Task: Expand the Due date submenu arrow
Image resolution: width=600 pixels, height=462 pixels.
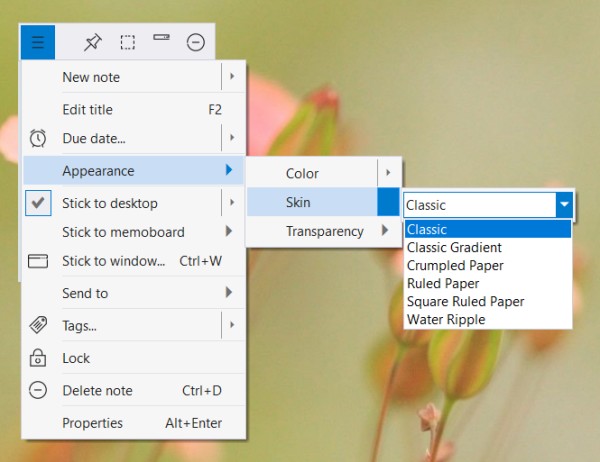Action: point(232,137)
